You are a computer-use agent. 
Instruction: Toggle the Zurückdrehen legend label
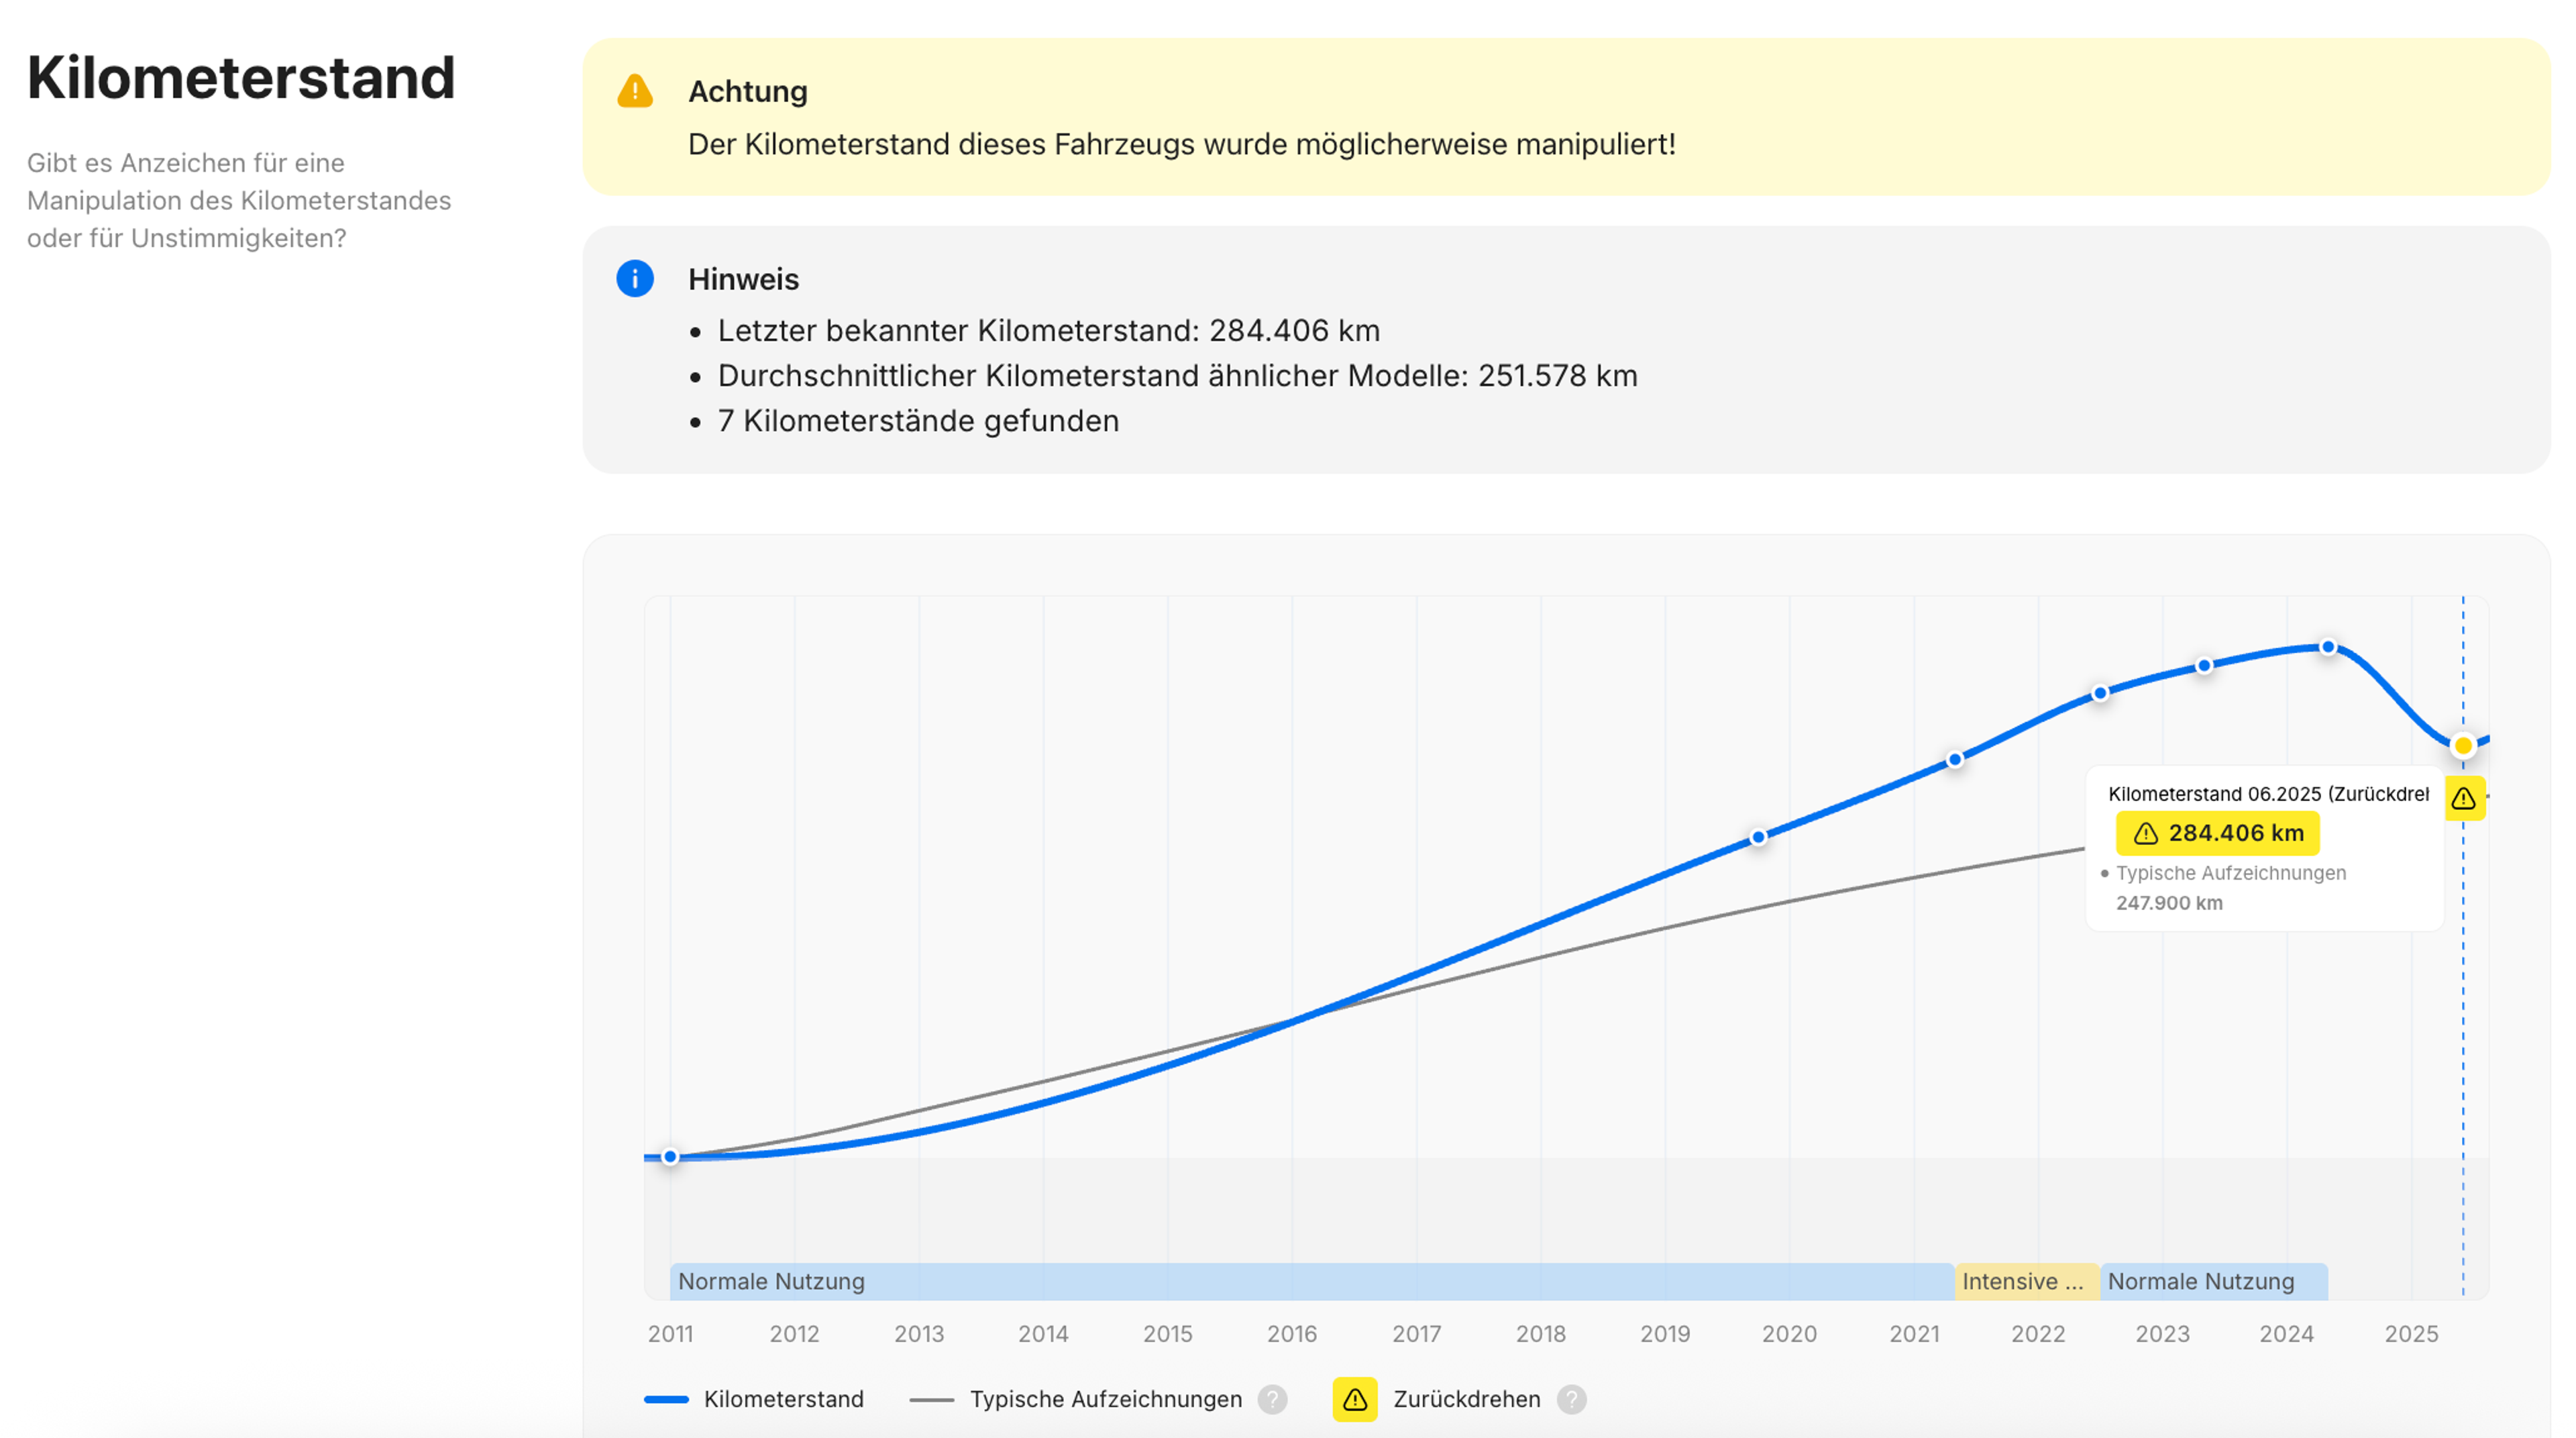1467,1399
